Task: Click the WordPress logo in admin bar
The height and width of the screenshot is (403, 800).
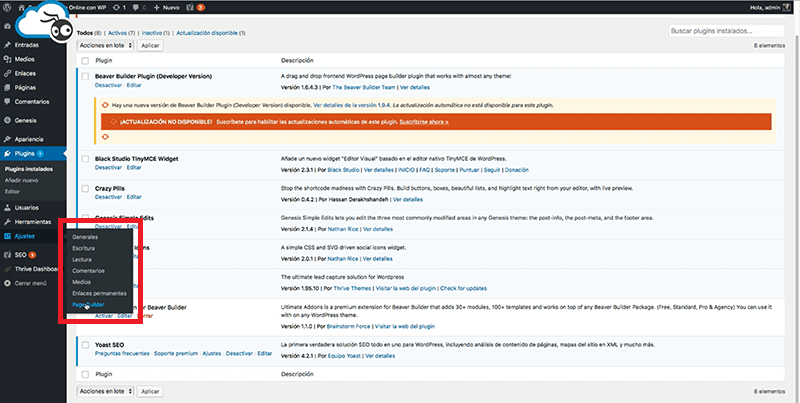Action: [x=6, y=7]
